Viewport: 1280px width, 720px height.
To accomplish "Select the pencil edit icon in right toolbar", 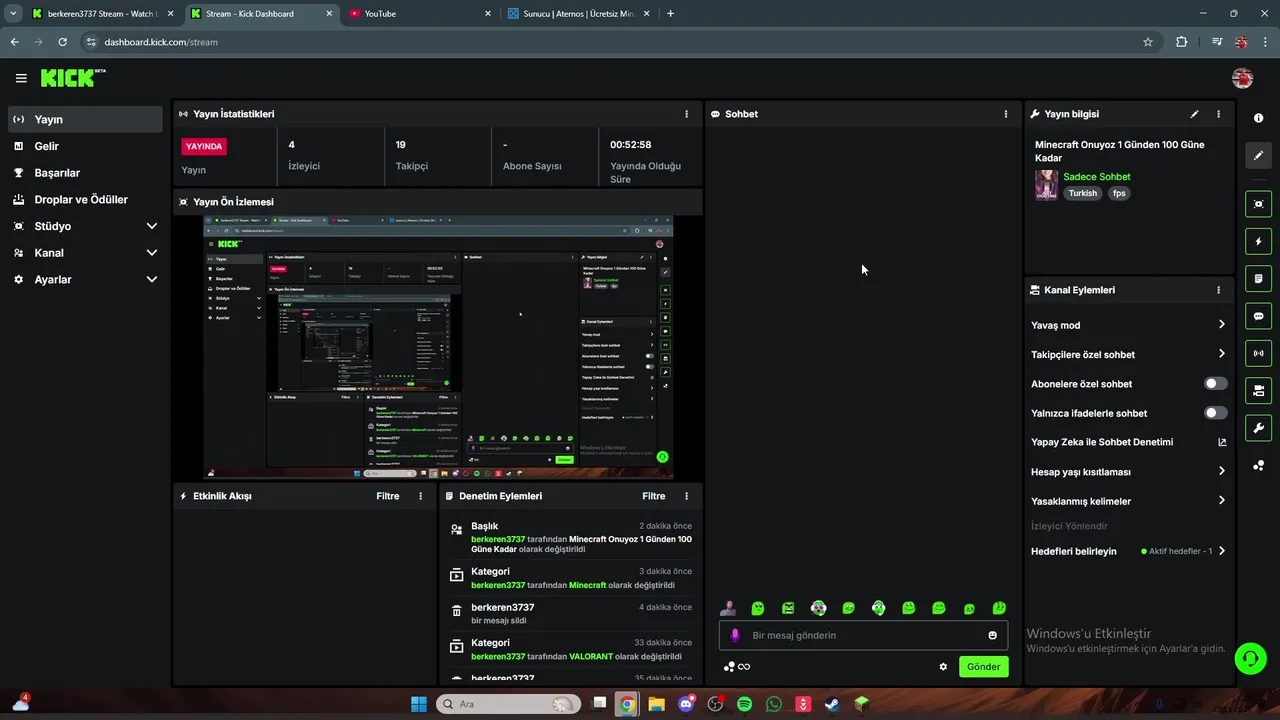I will pyautogui.click(x=1258, y=155).
